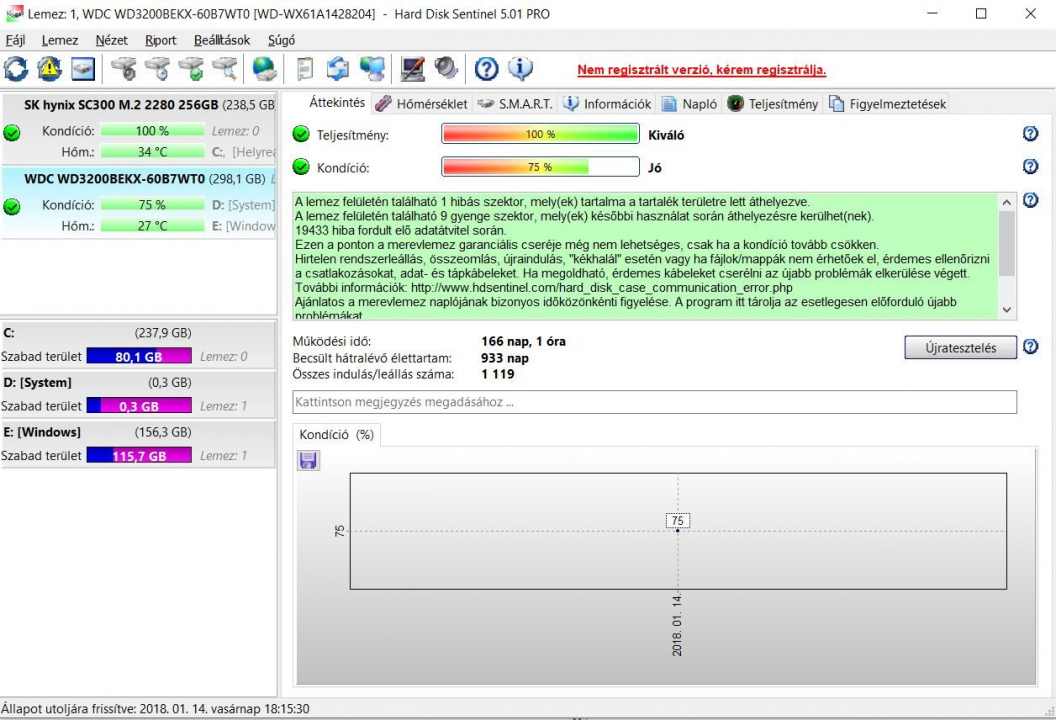Click in the 'Kattintson megjegyzés megadásához' comment field
This screenshot has height=720, width=1056.
coord(655,402)
